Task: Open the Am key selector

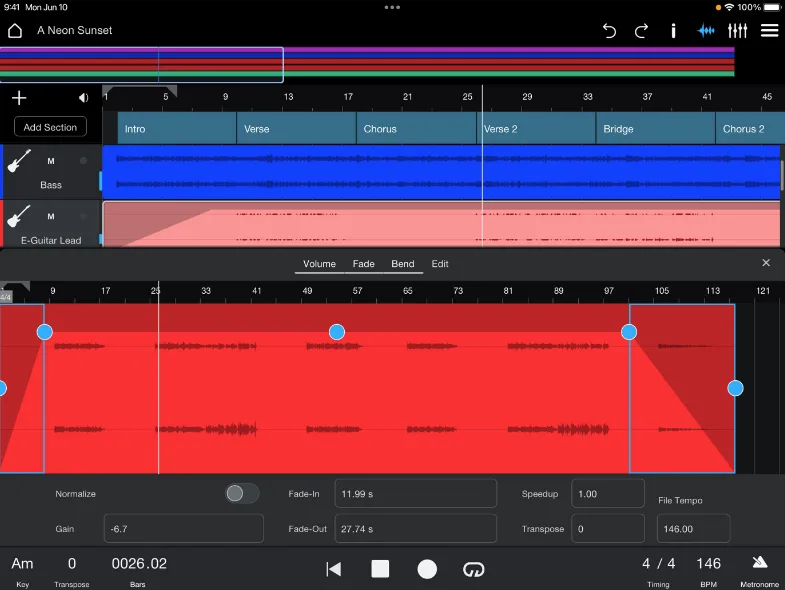Action: 23,570
